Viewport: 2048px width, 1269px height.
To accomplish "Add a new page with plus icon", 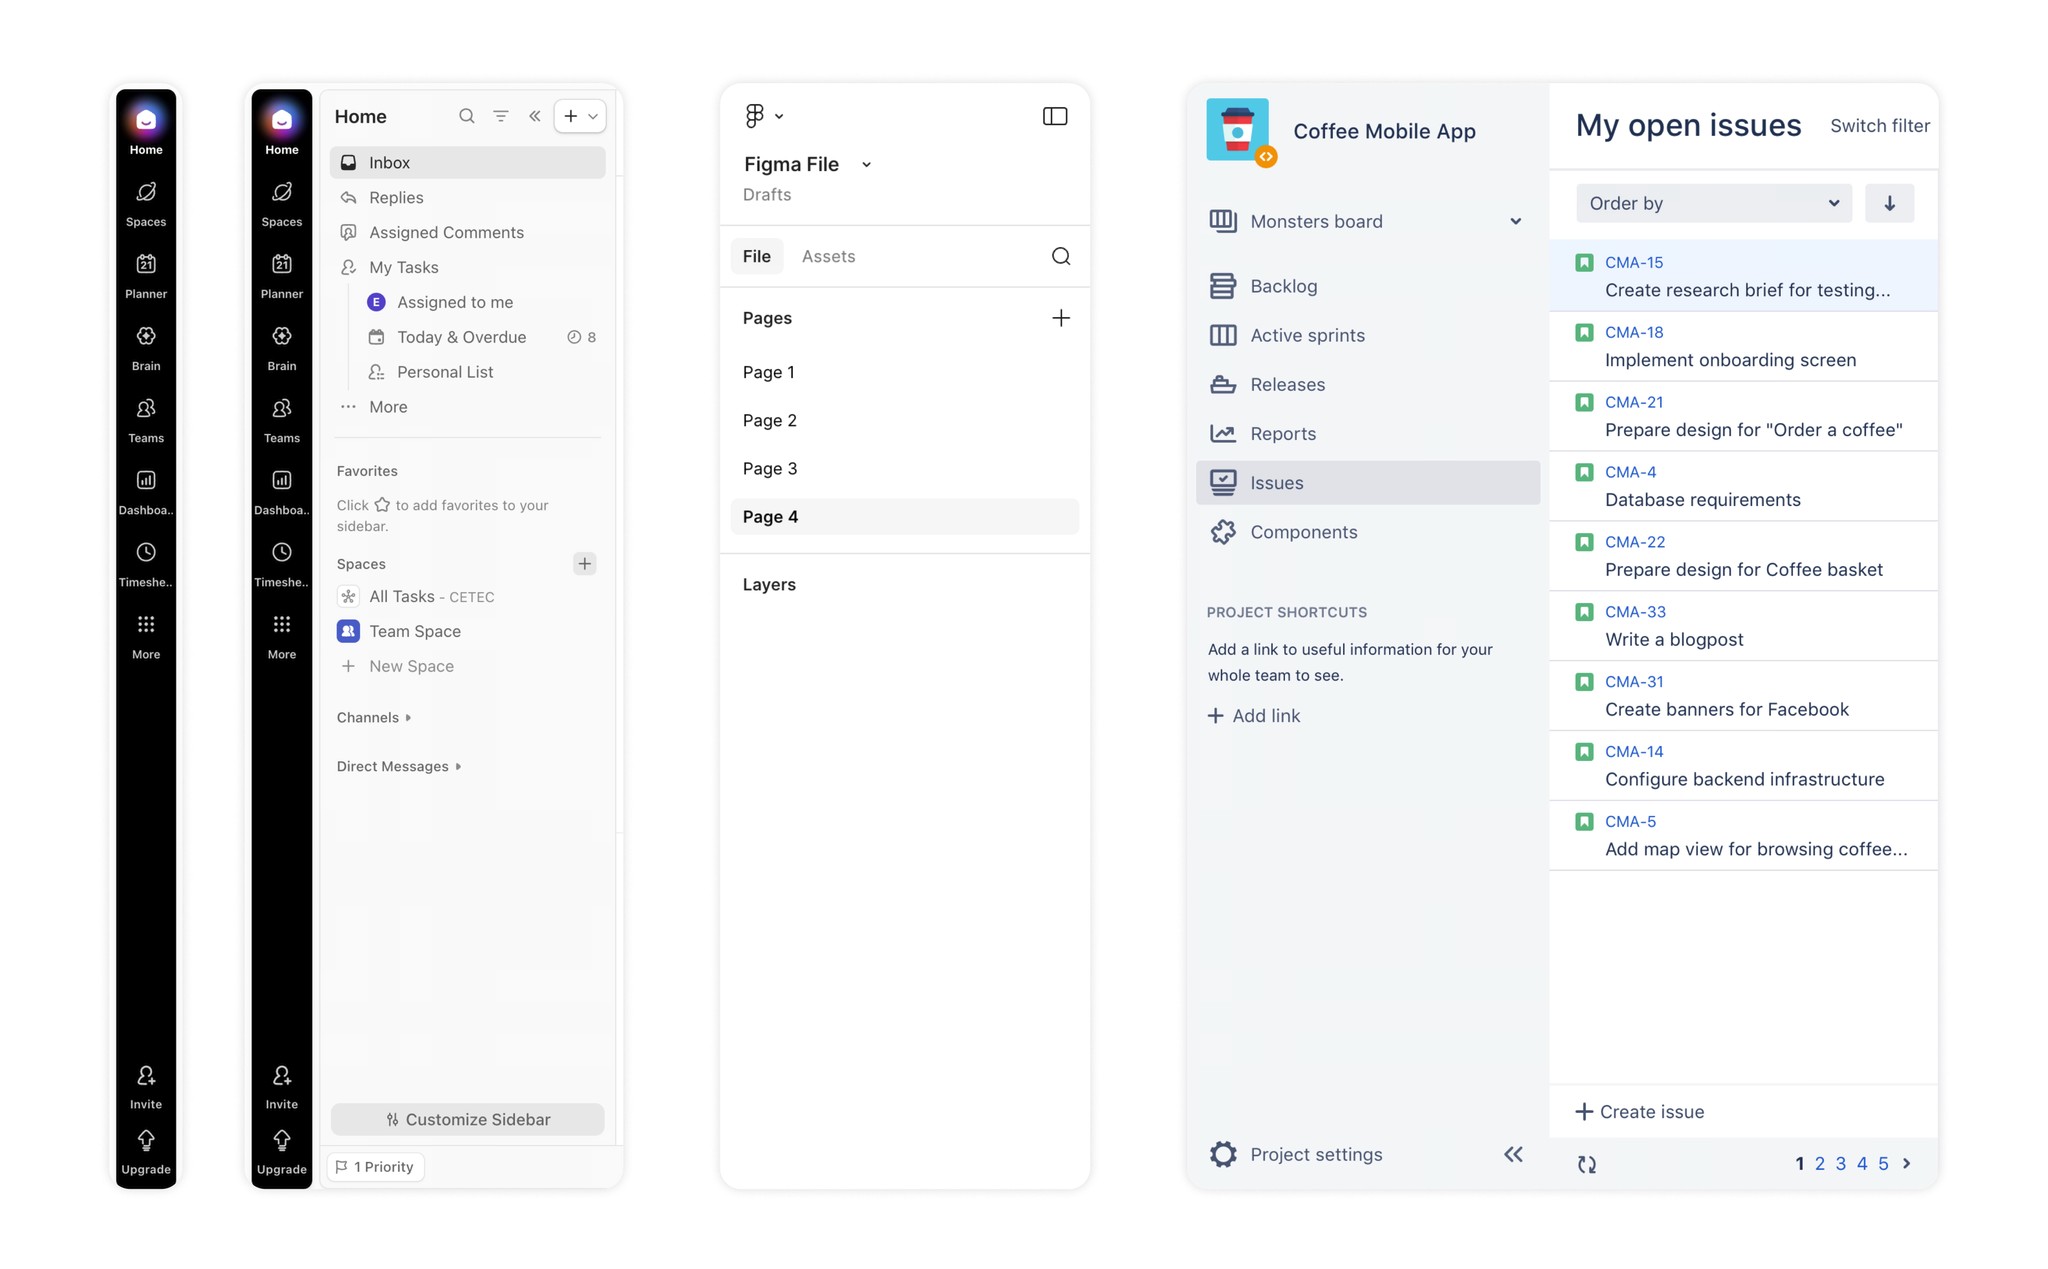I will click(1061, 318).
